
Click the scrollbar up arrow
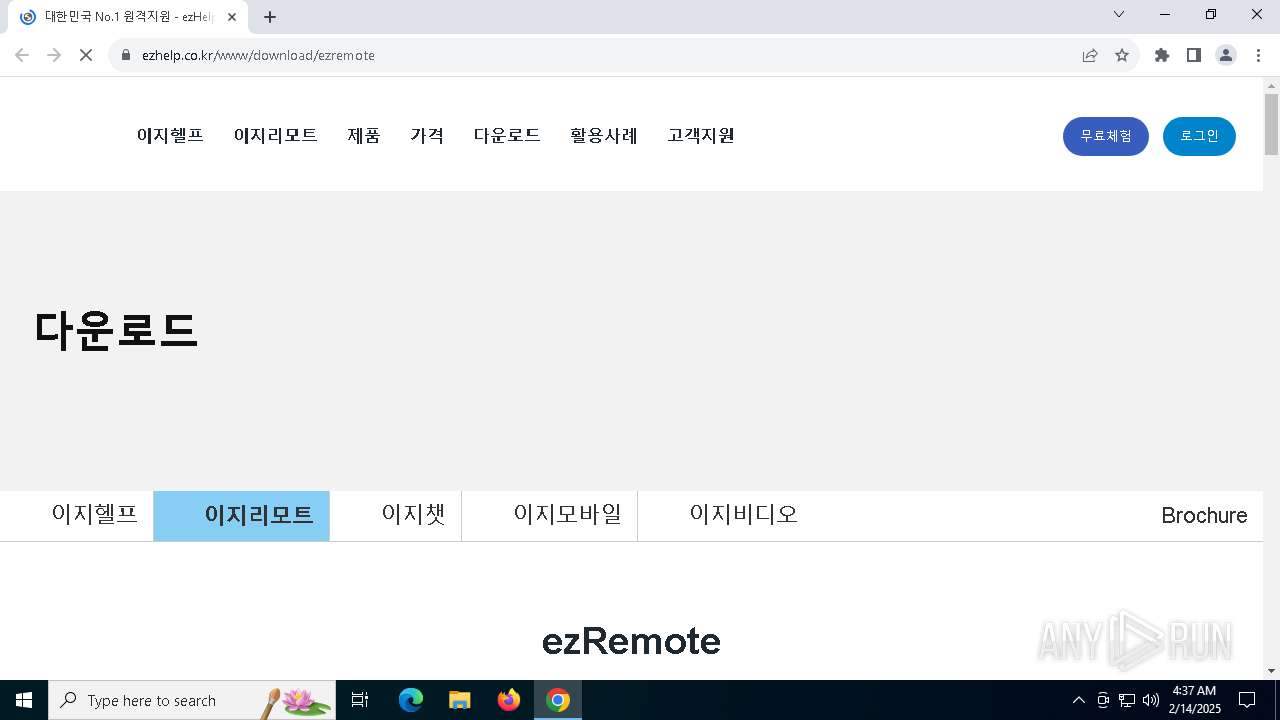[1271, 85]
